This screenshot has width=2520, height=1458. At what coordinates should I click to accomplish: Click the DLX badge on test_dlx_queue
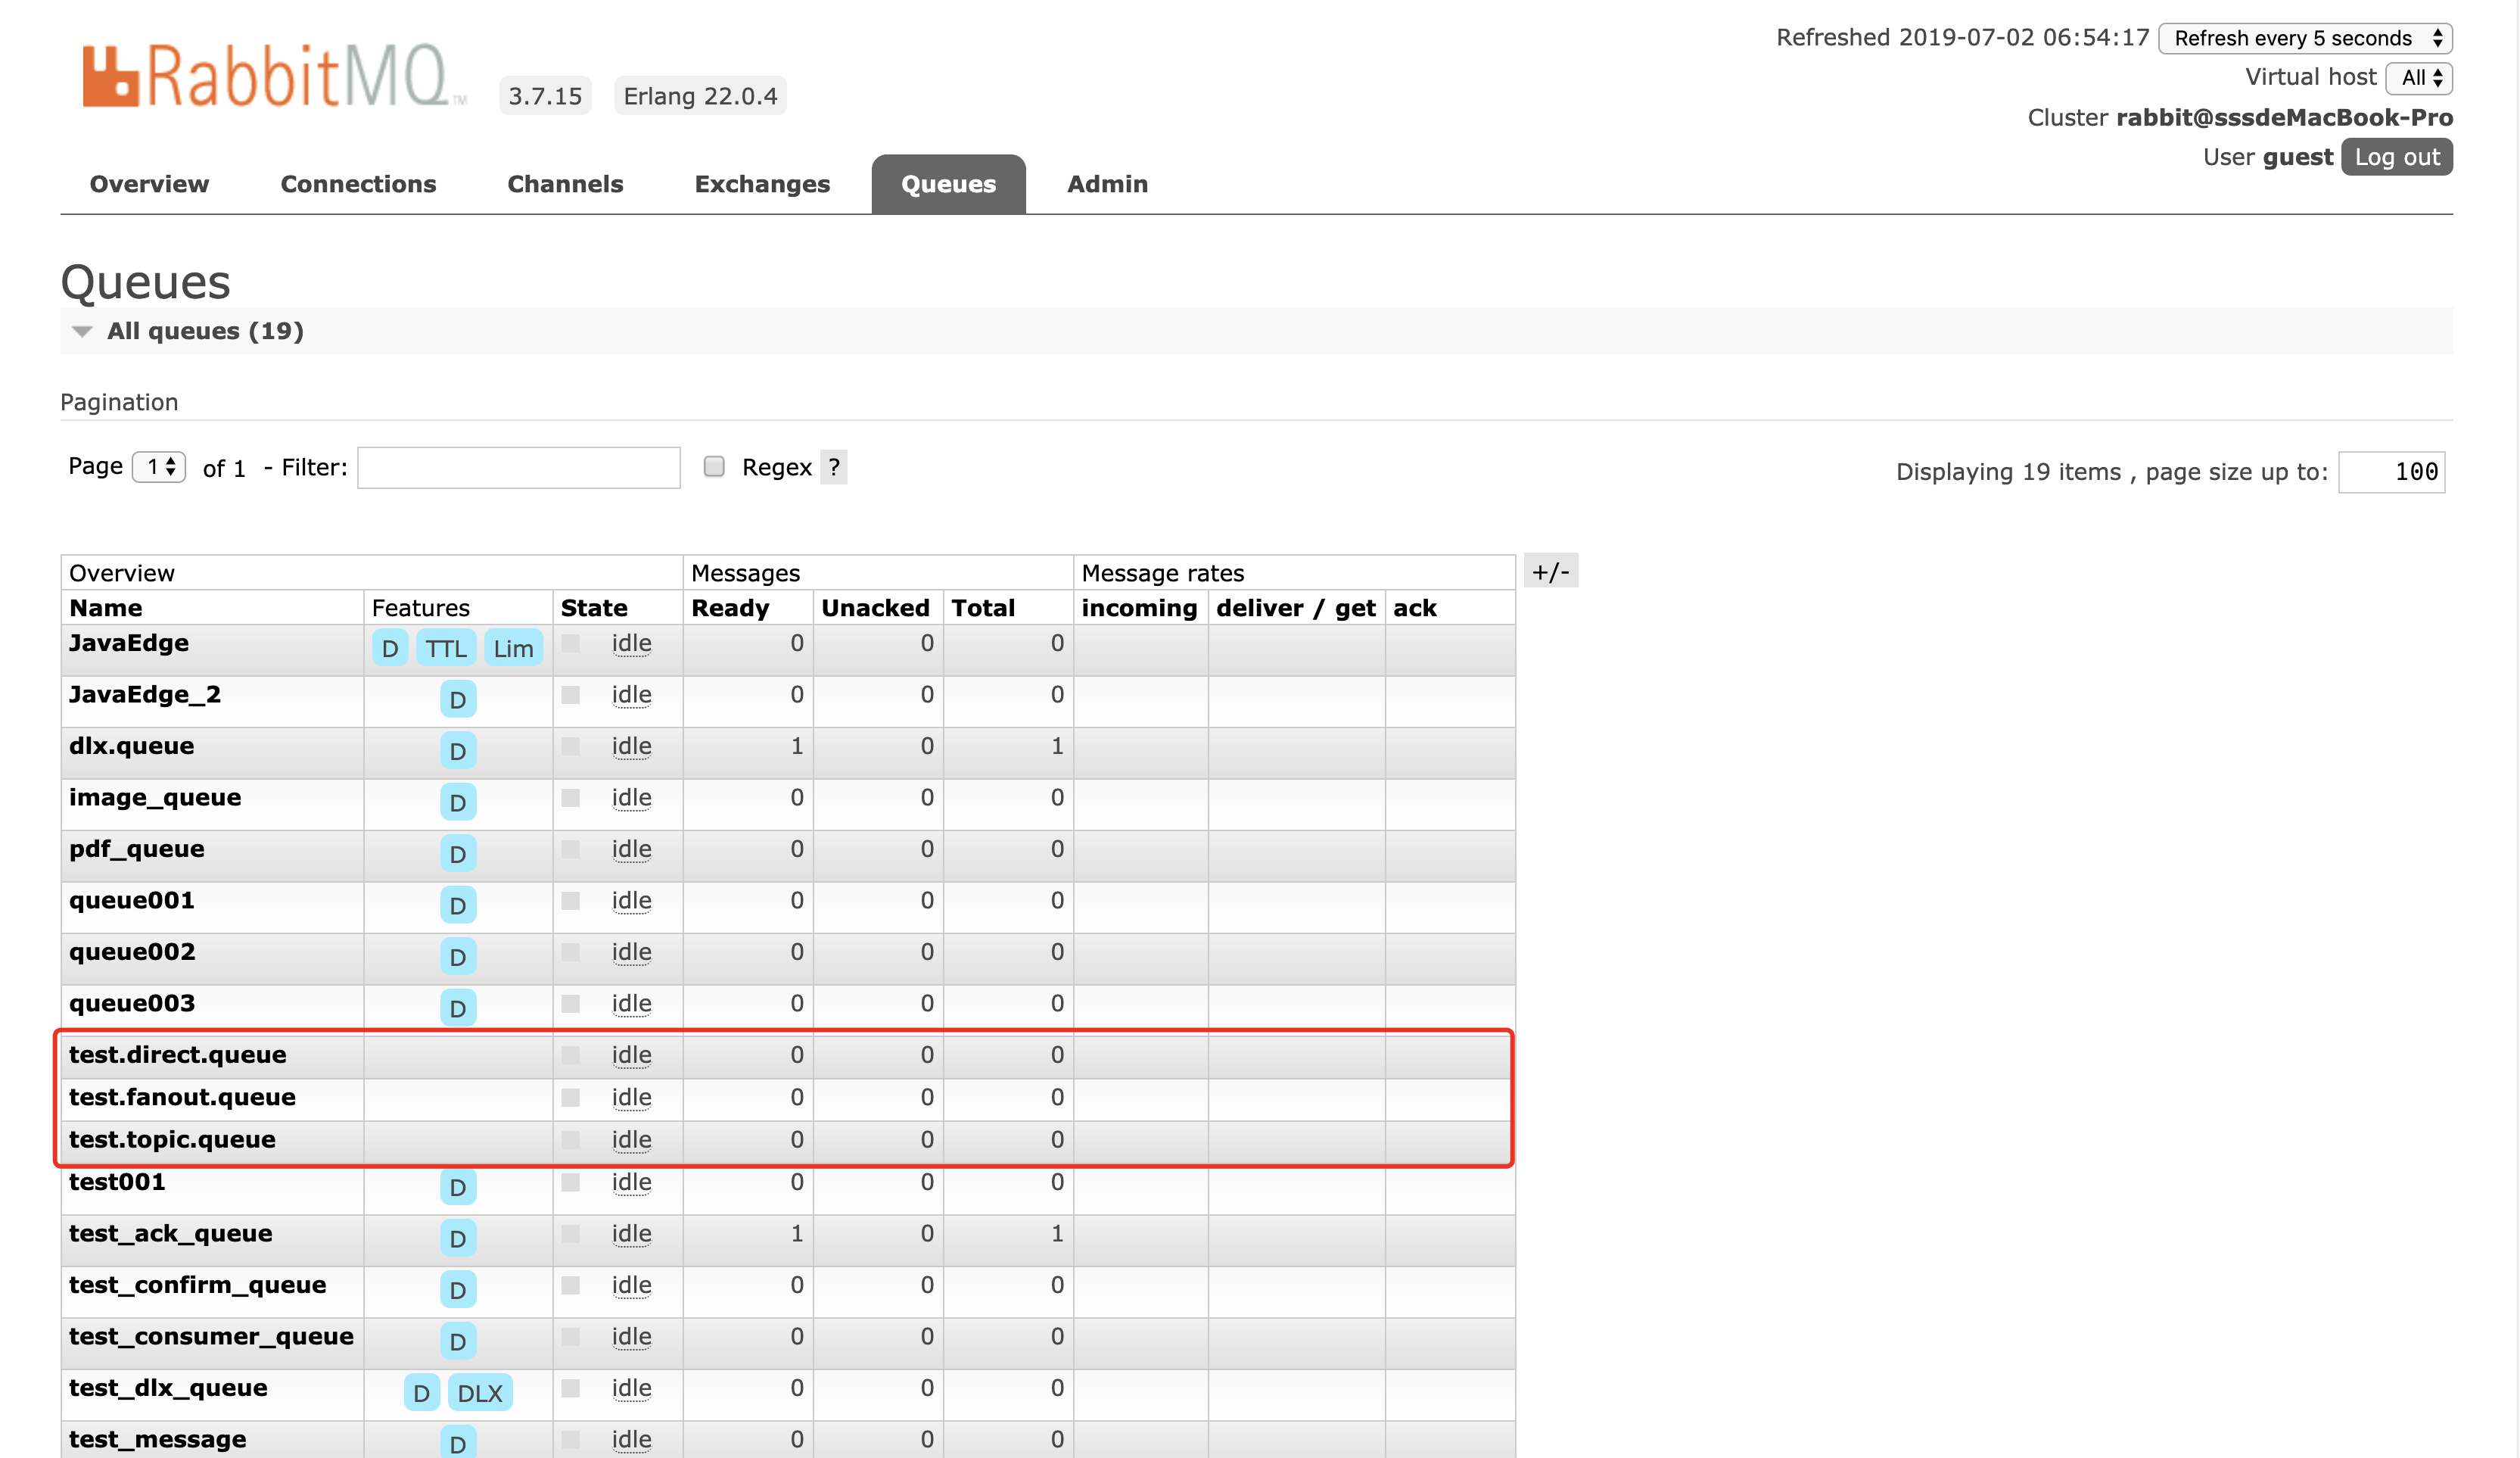[x=480, y=1392]
